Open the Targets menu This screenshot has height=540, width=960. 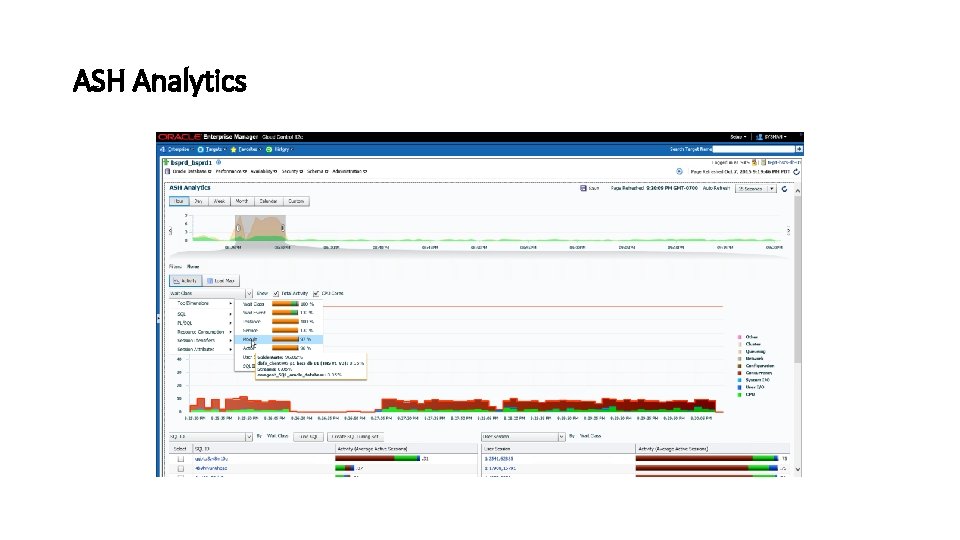[x=212, y=149]
